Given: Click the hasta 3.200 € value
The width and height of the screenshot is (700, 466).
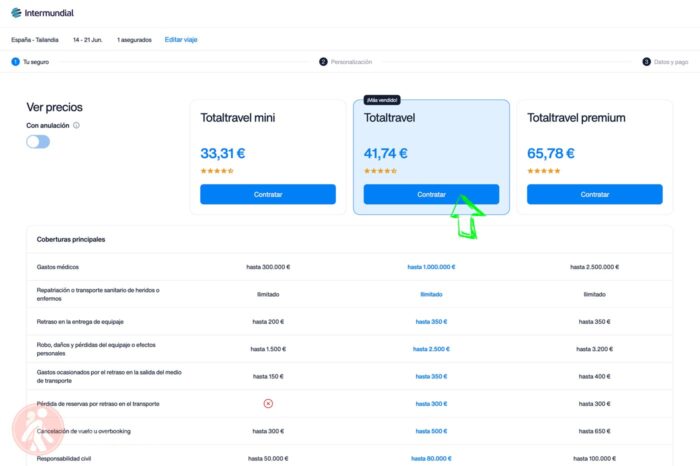Looking at the screenshot, I should (x=595, y=349).
